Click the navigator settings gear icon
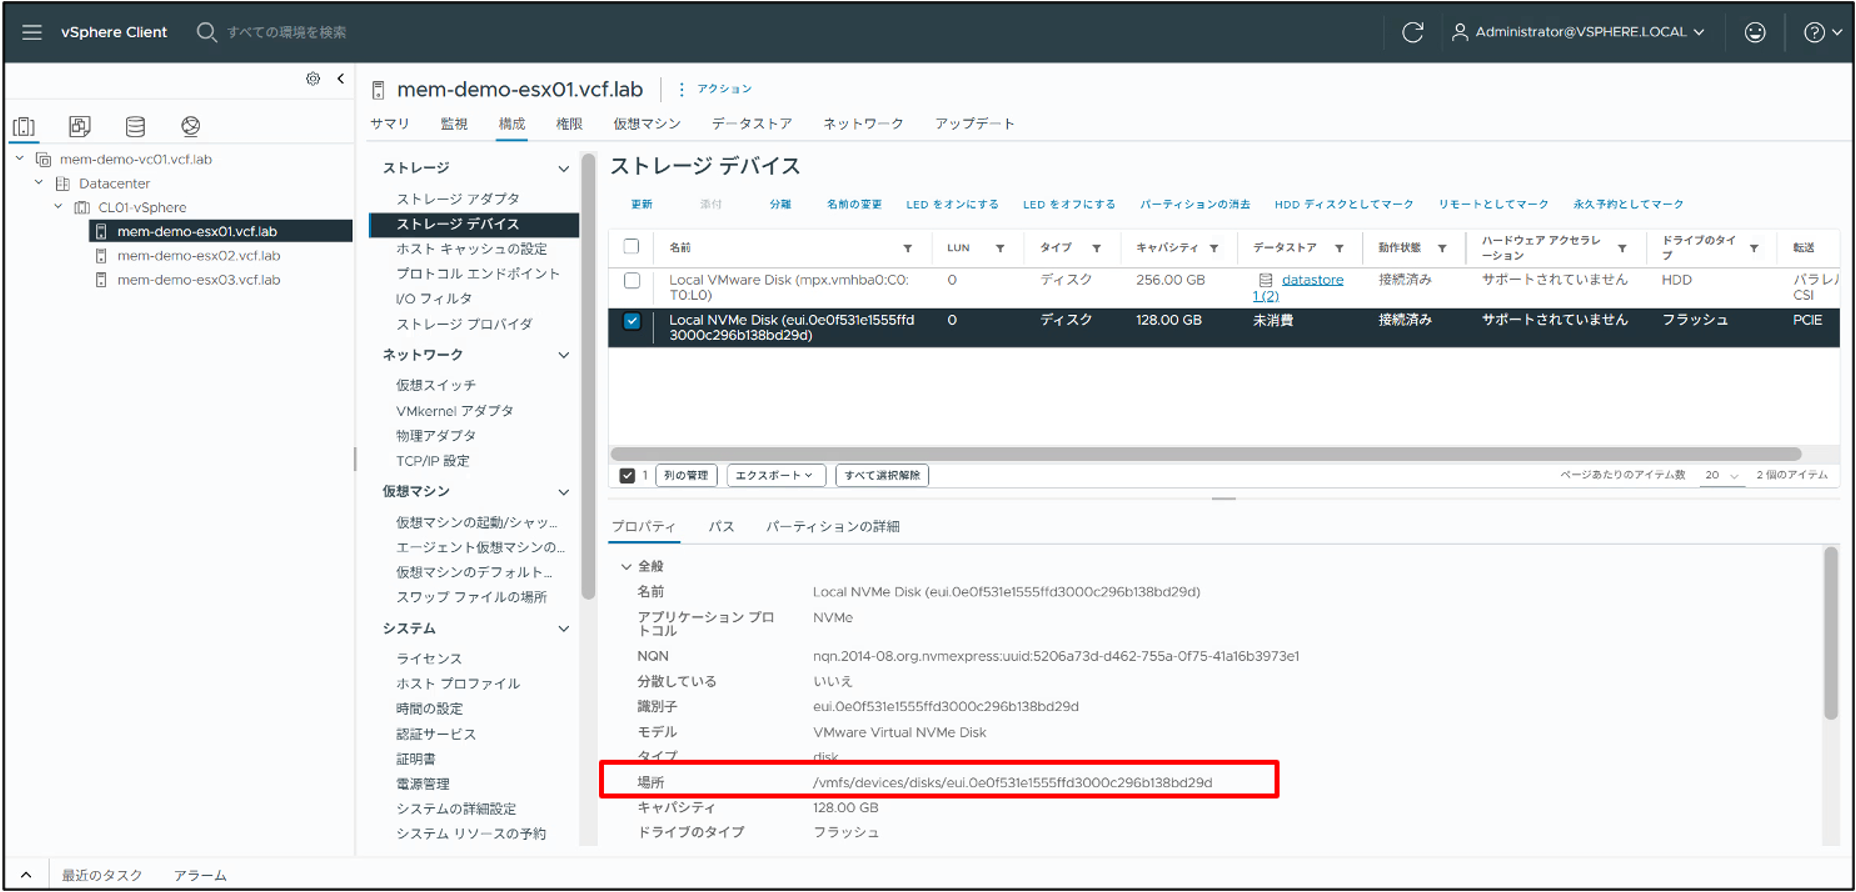 tap(313, 79)
